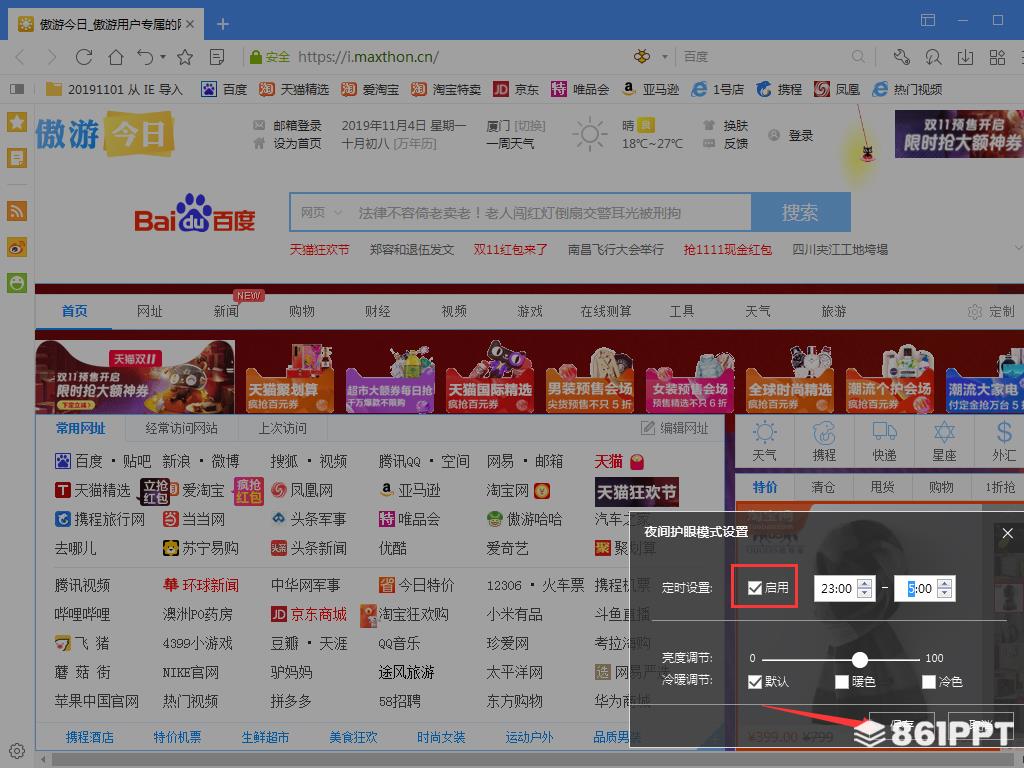Screen dimensions: 1024x768
Task: Switch to the 网址 navigation tab
Action: (x=150, y=312)
